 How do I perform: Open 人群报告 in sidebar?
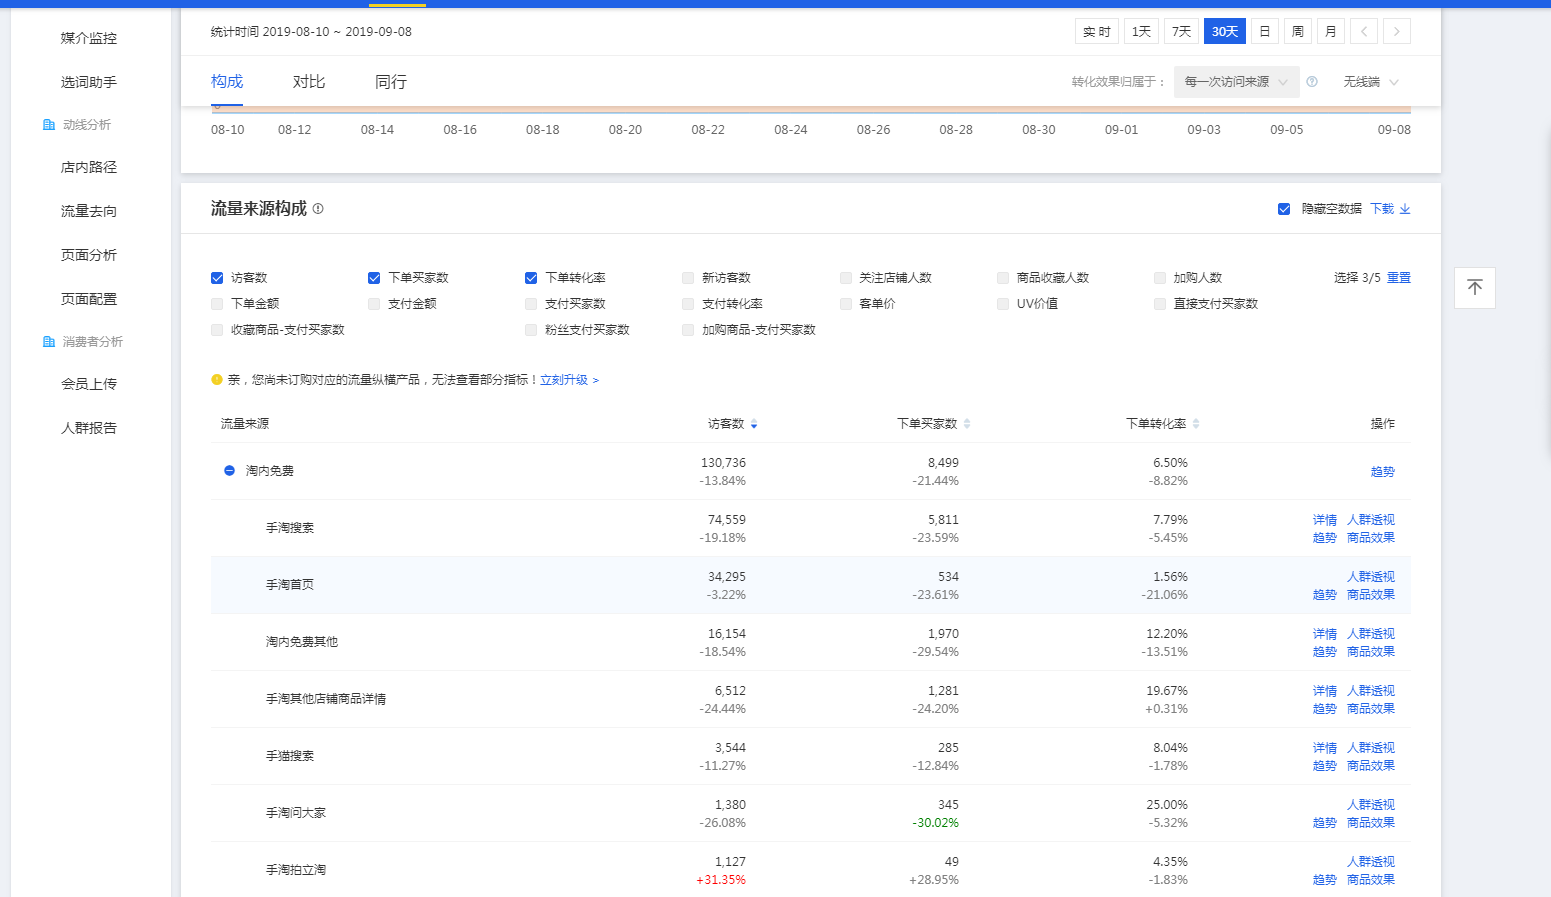[89, 428]
